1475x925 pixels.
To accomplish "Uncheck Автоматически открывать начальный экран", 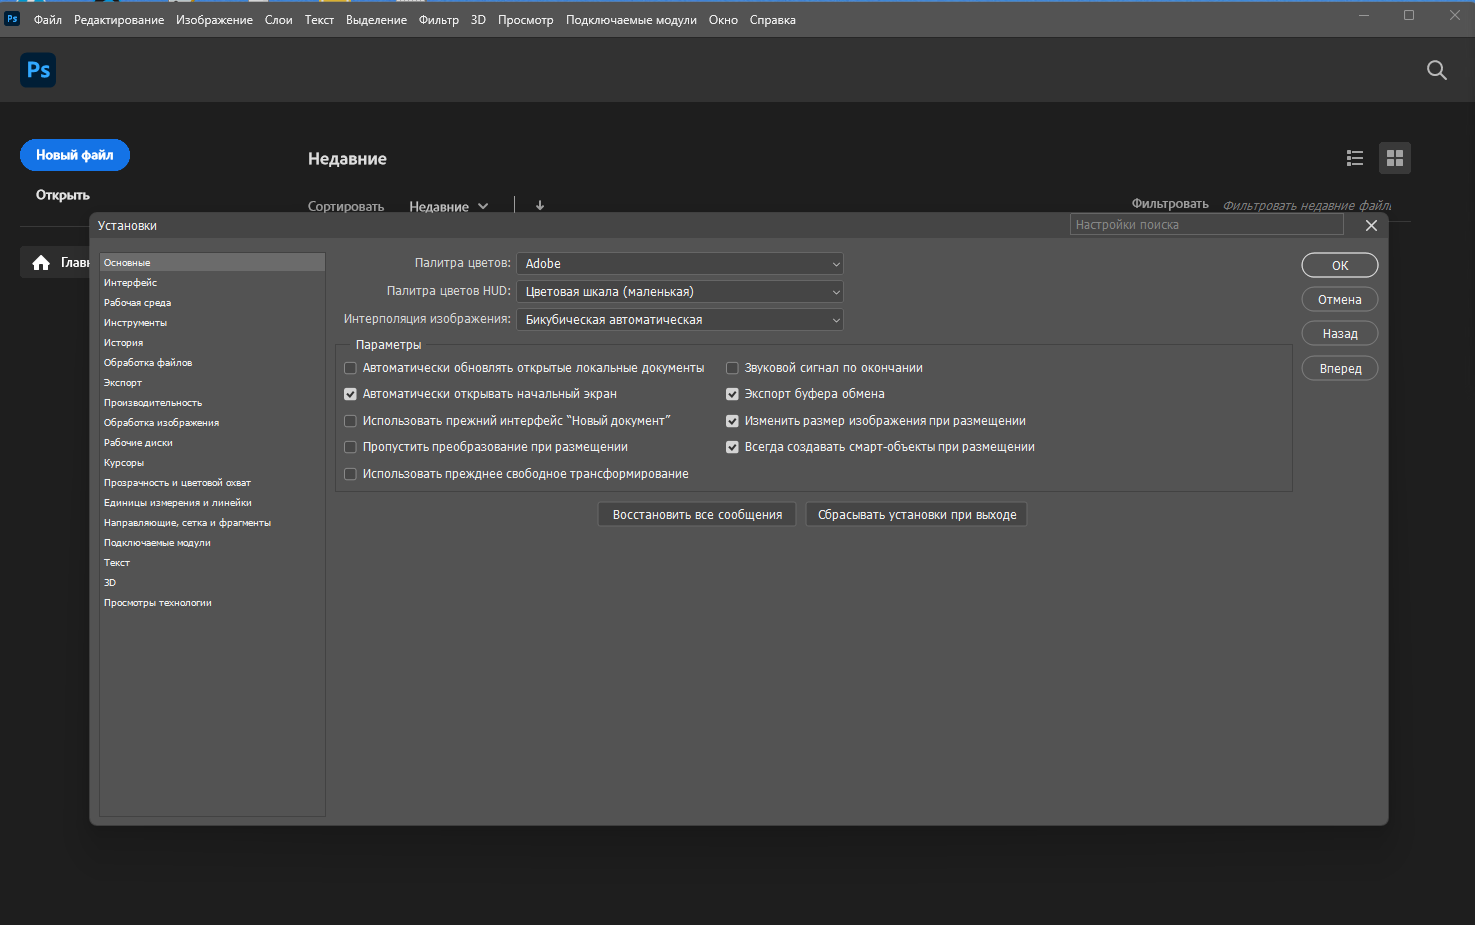I will click(x=350, y=394).
